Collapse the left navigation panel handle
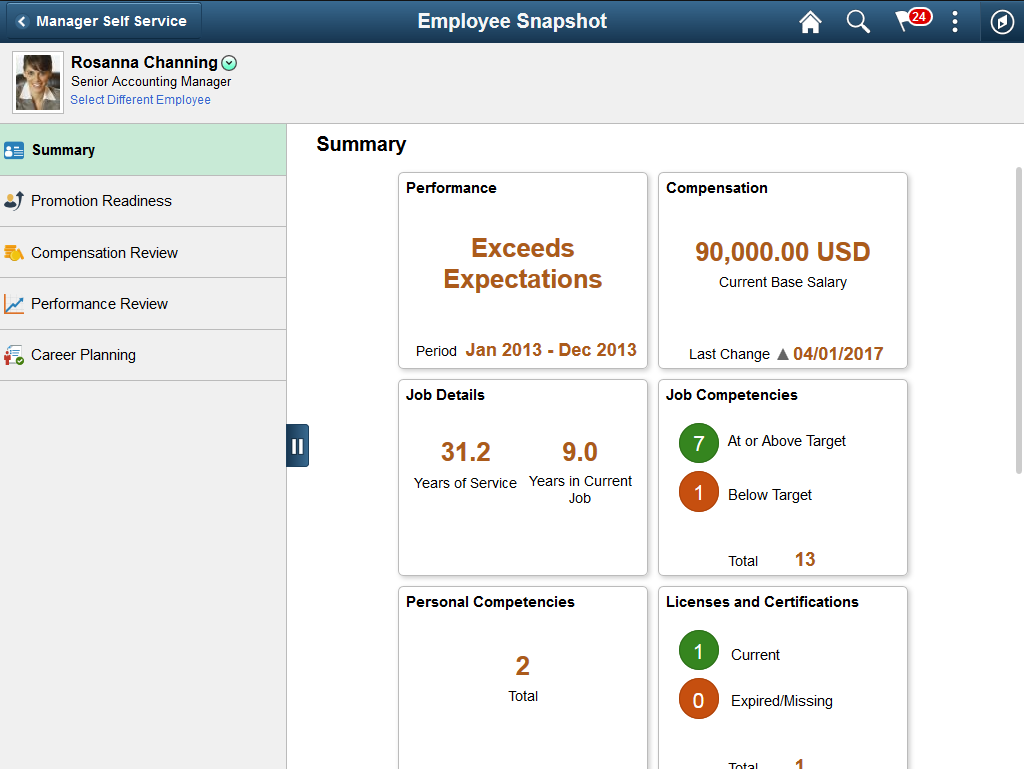The width and height of the screenshot is (1024, 769). tap(297, 446)
